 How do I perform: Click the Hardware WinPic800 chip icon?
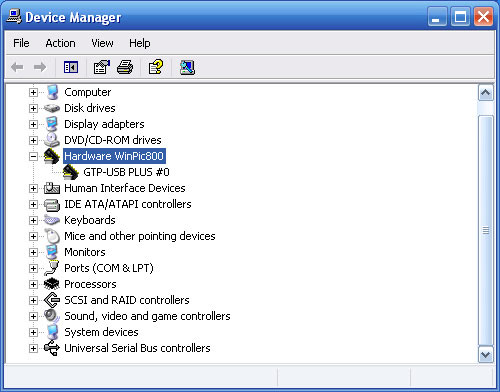(52, 156)
